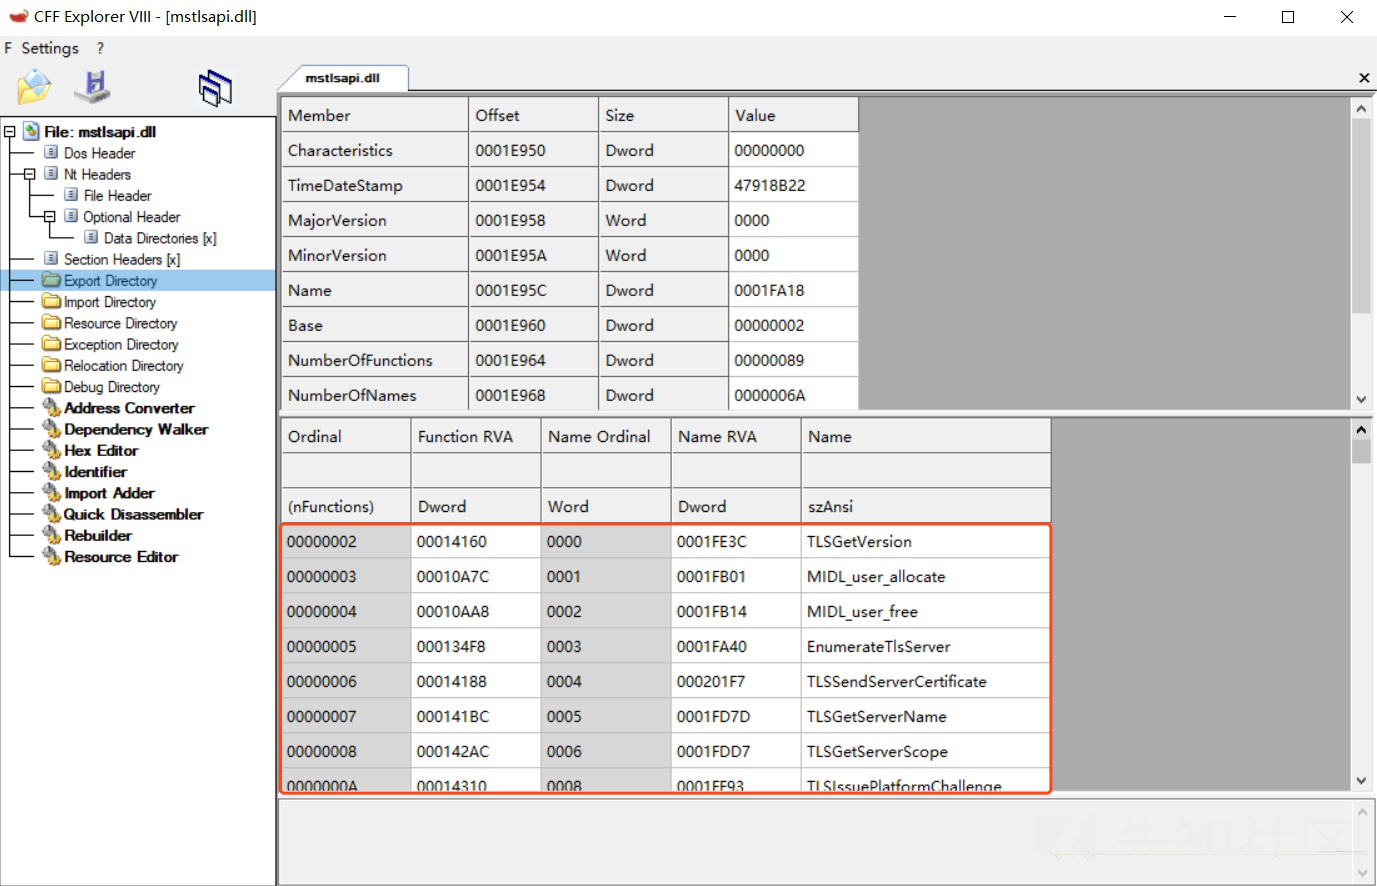Open the ? help menu
This screenshot has height=886, width=1377.
coord(100,48)
